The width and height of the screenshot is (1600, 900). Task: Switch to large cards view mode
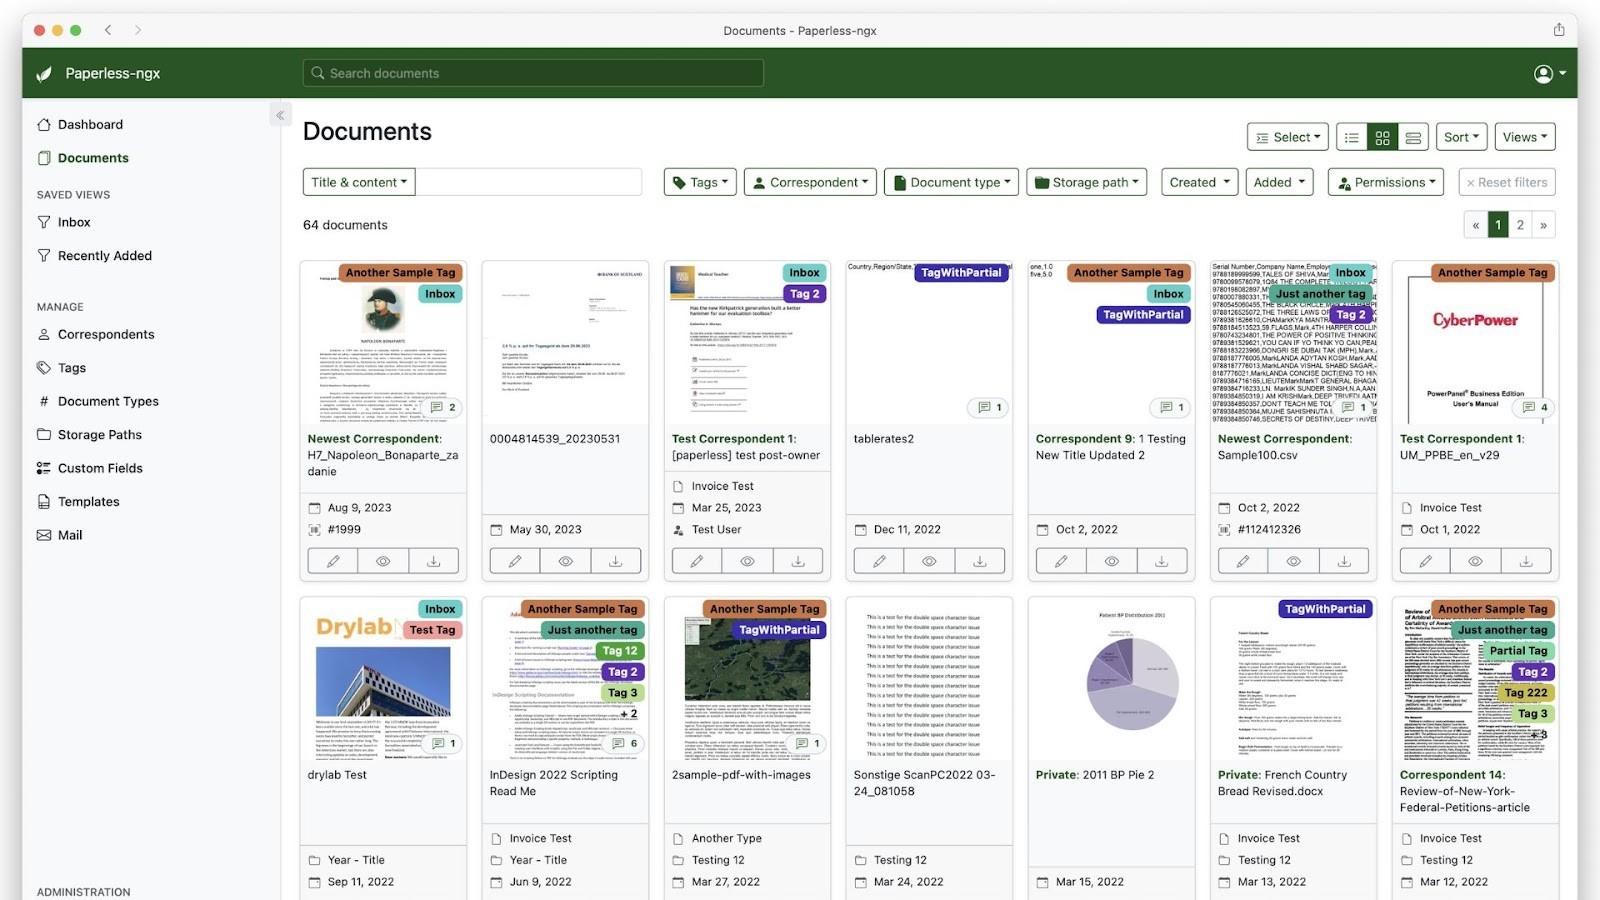(1413, 137)
